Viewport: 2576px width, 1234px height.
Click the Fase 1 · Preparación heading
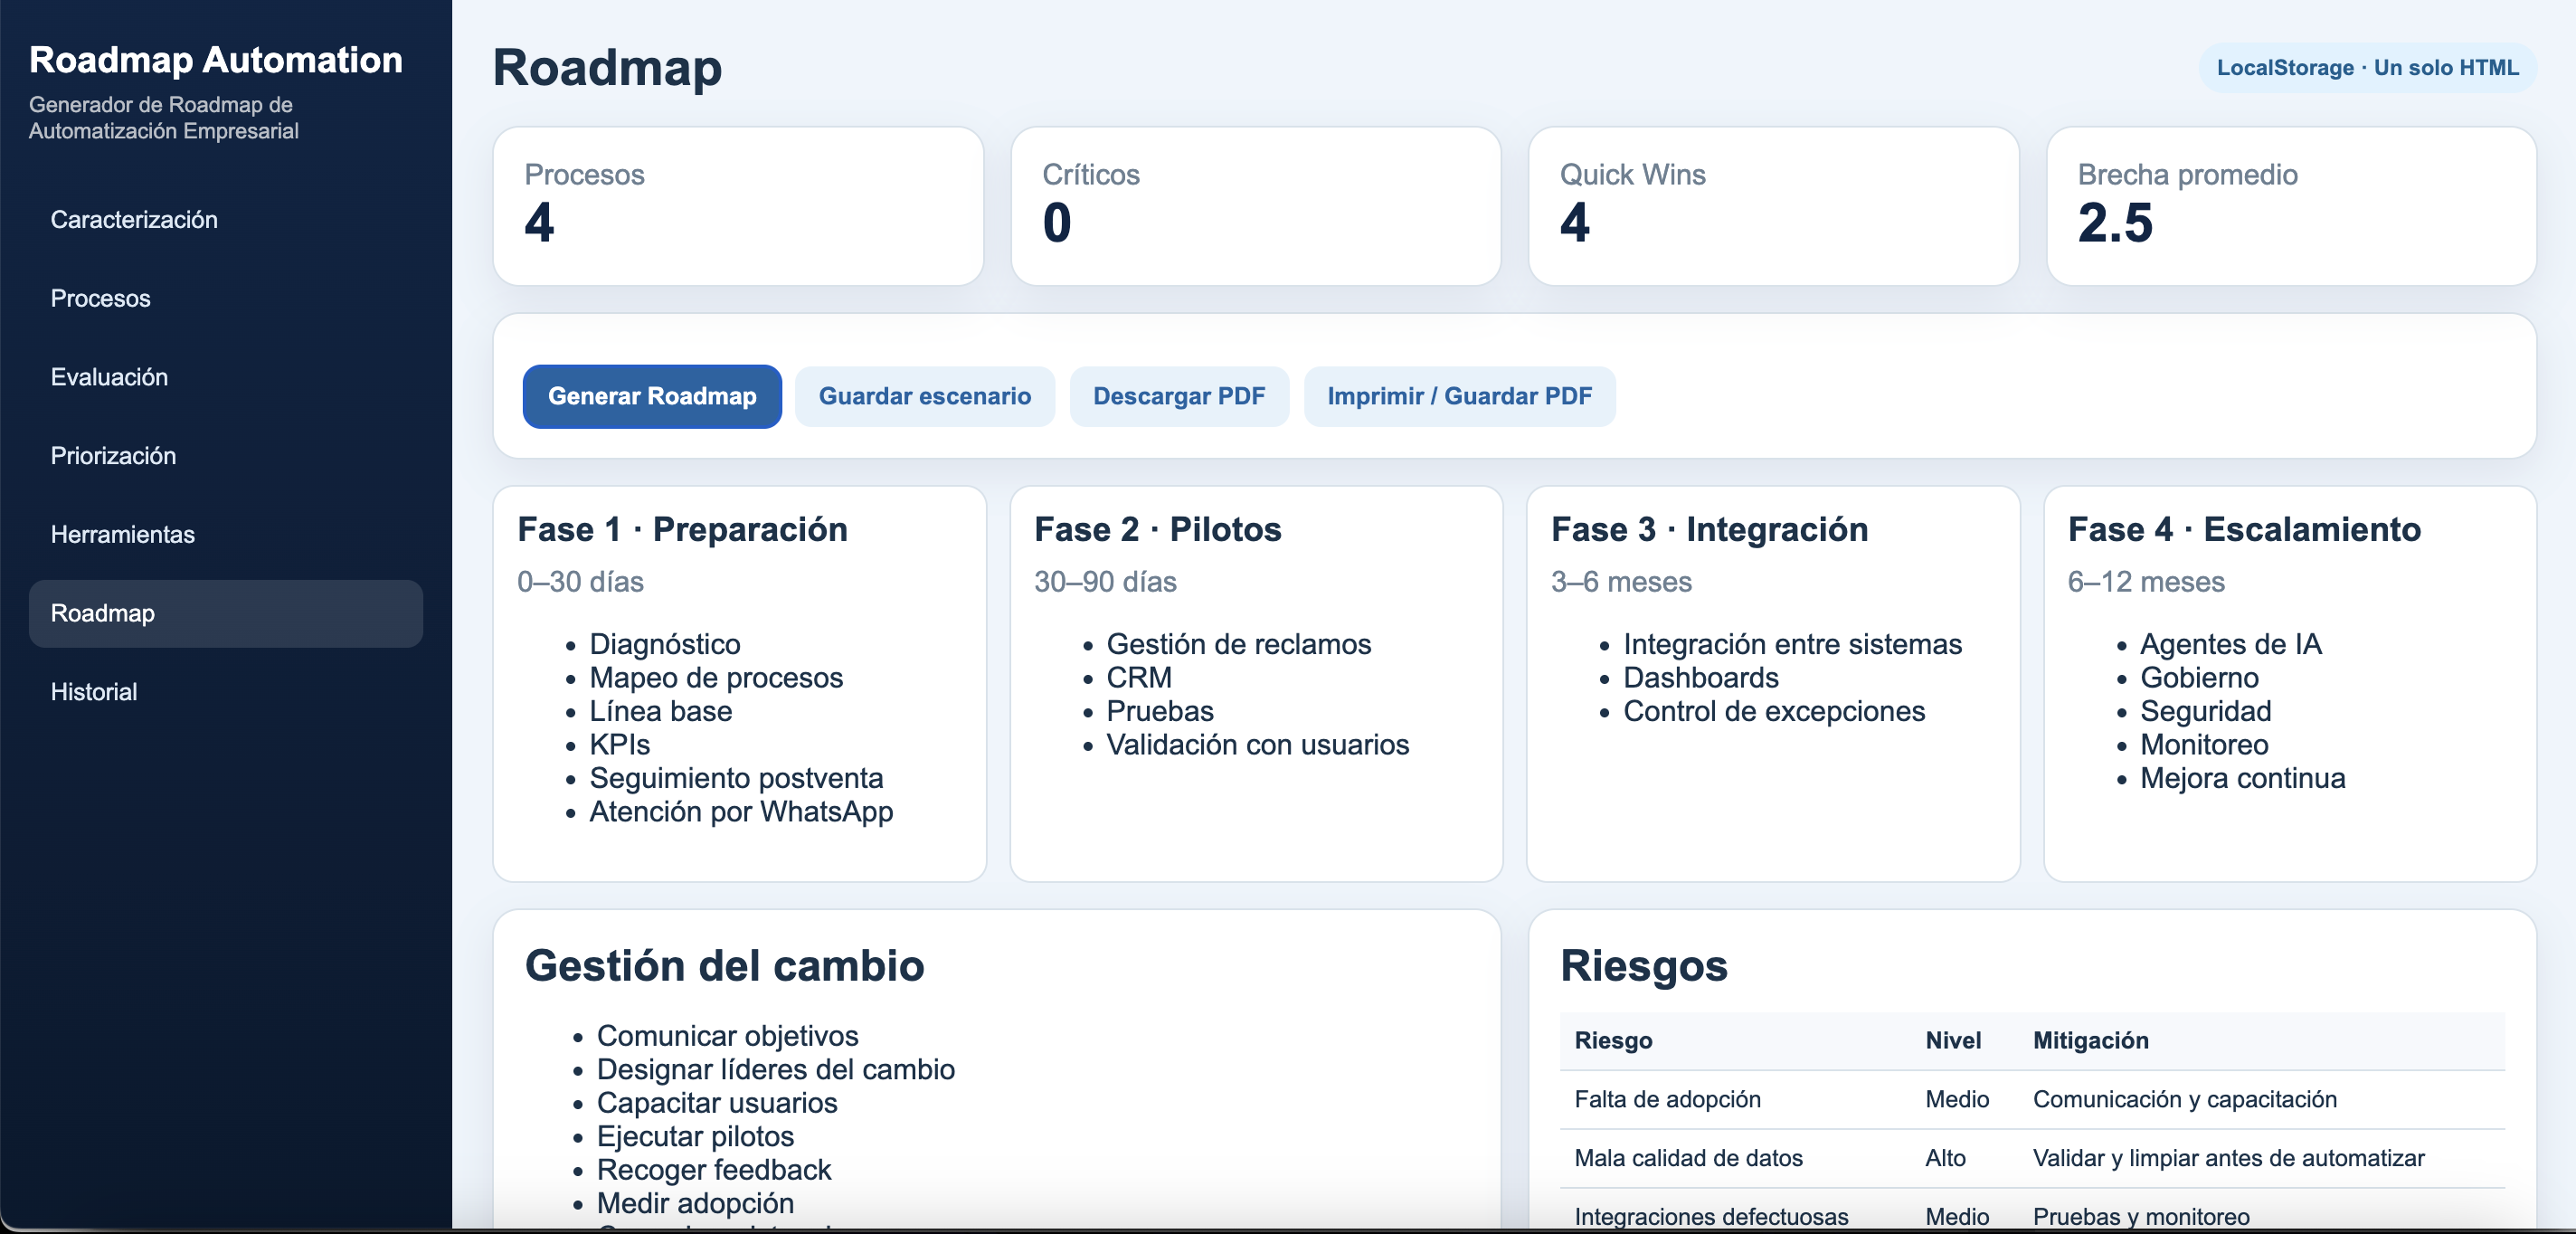(682, 530)
